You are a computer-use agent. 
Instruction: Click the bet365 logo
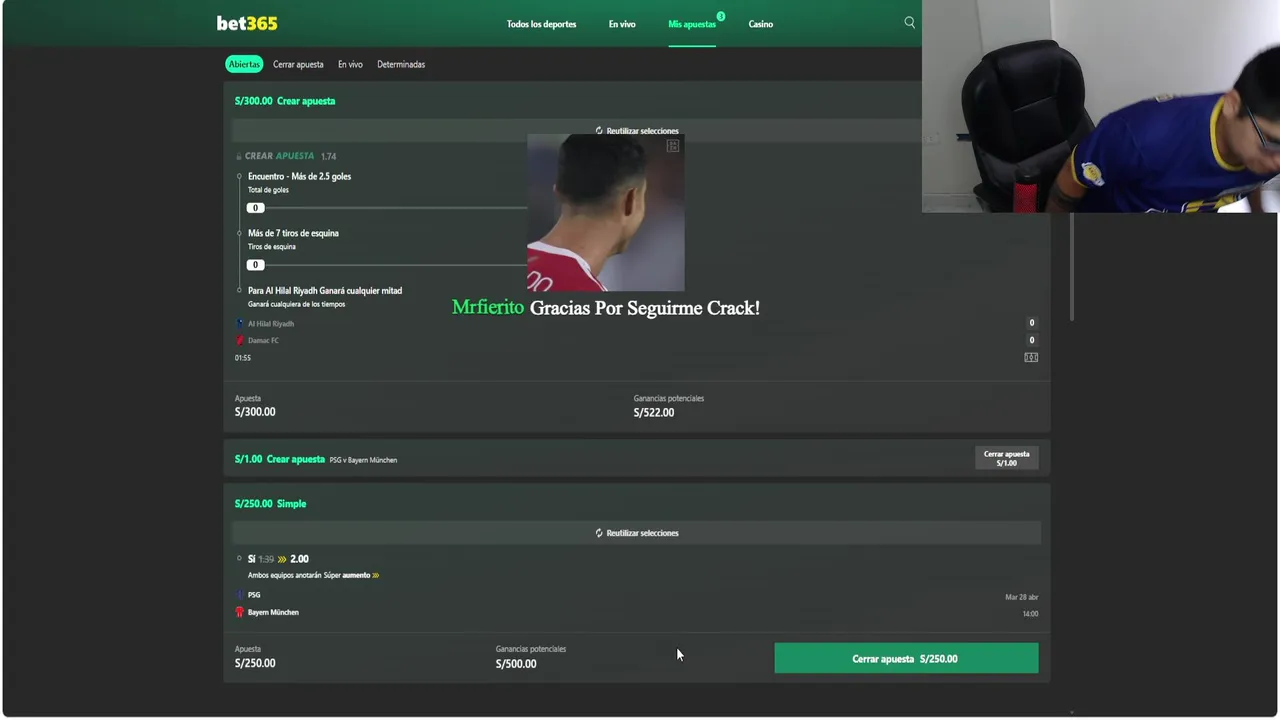247,23
